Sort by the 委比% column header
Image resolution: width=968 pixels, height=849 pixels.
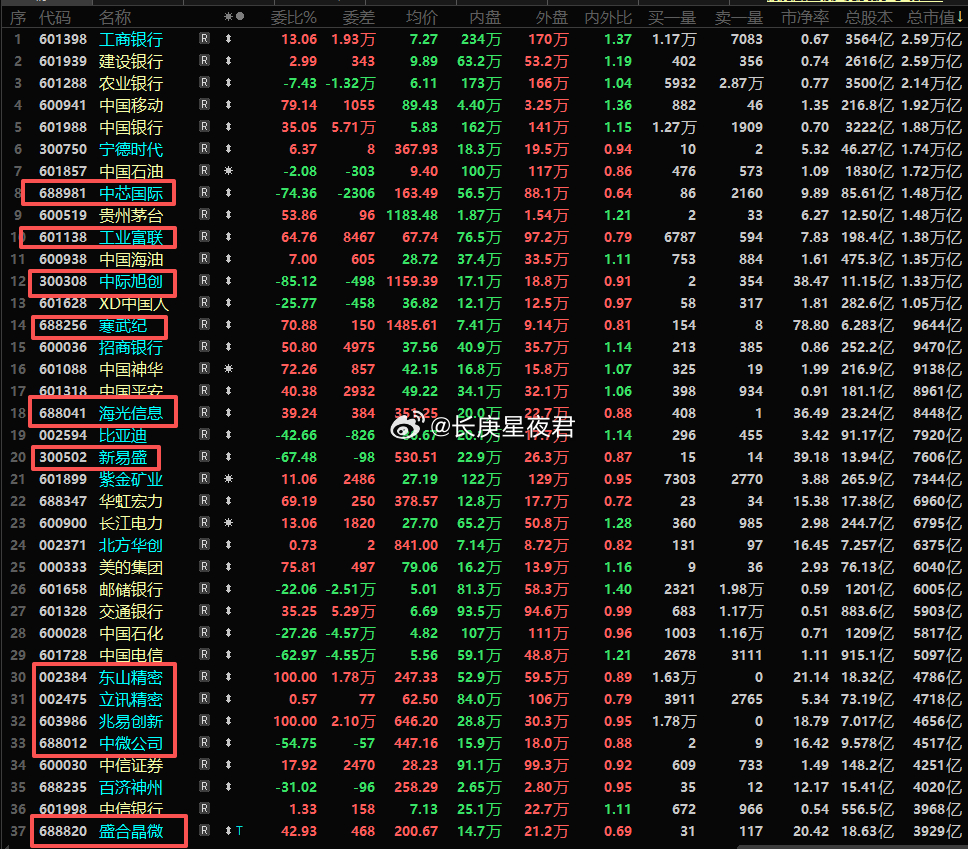coord(294,17)
